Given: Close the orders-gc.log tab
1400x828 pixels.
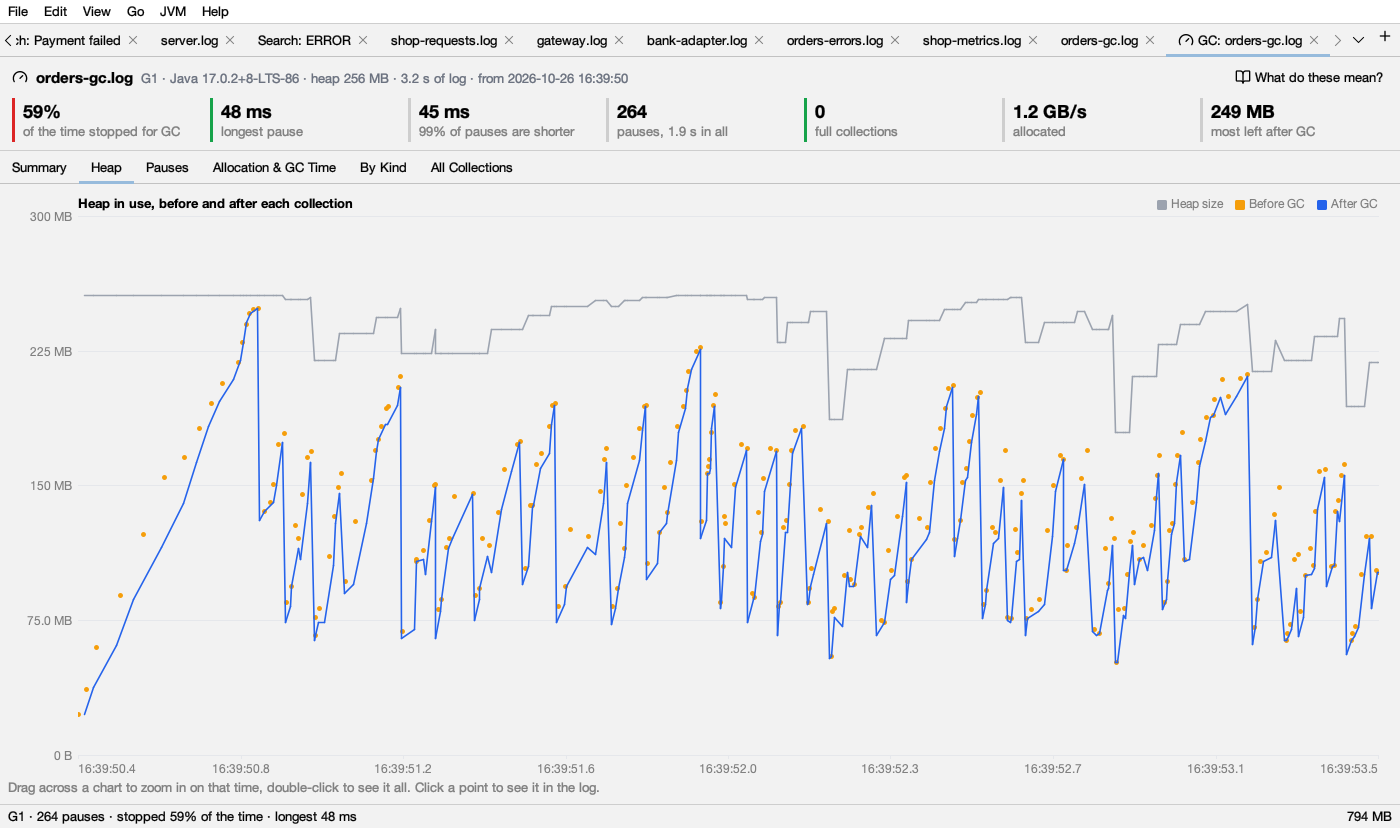Looking at the screenshot, I should point(1150,41).
